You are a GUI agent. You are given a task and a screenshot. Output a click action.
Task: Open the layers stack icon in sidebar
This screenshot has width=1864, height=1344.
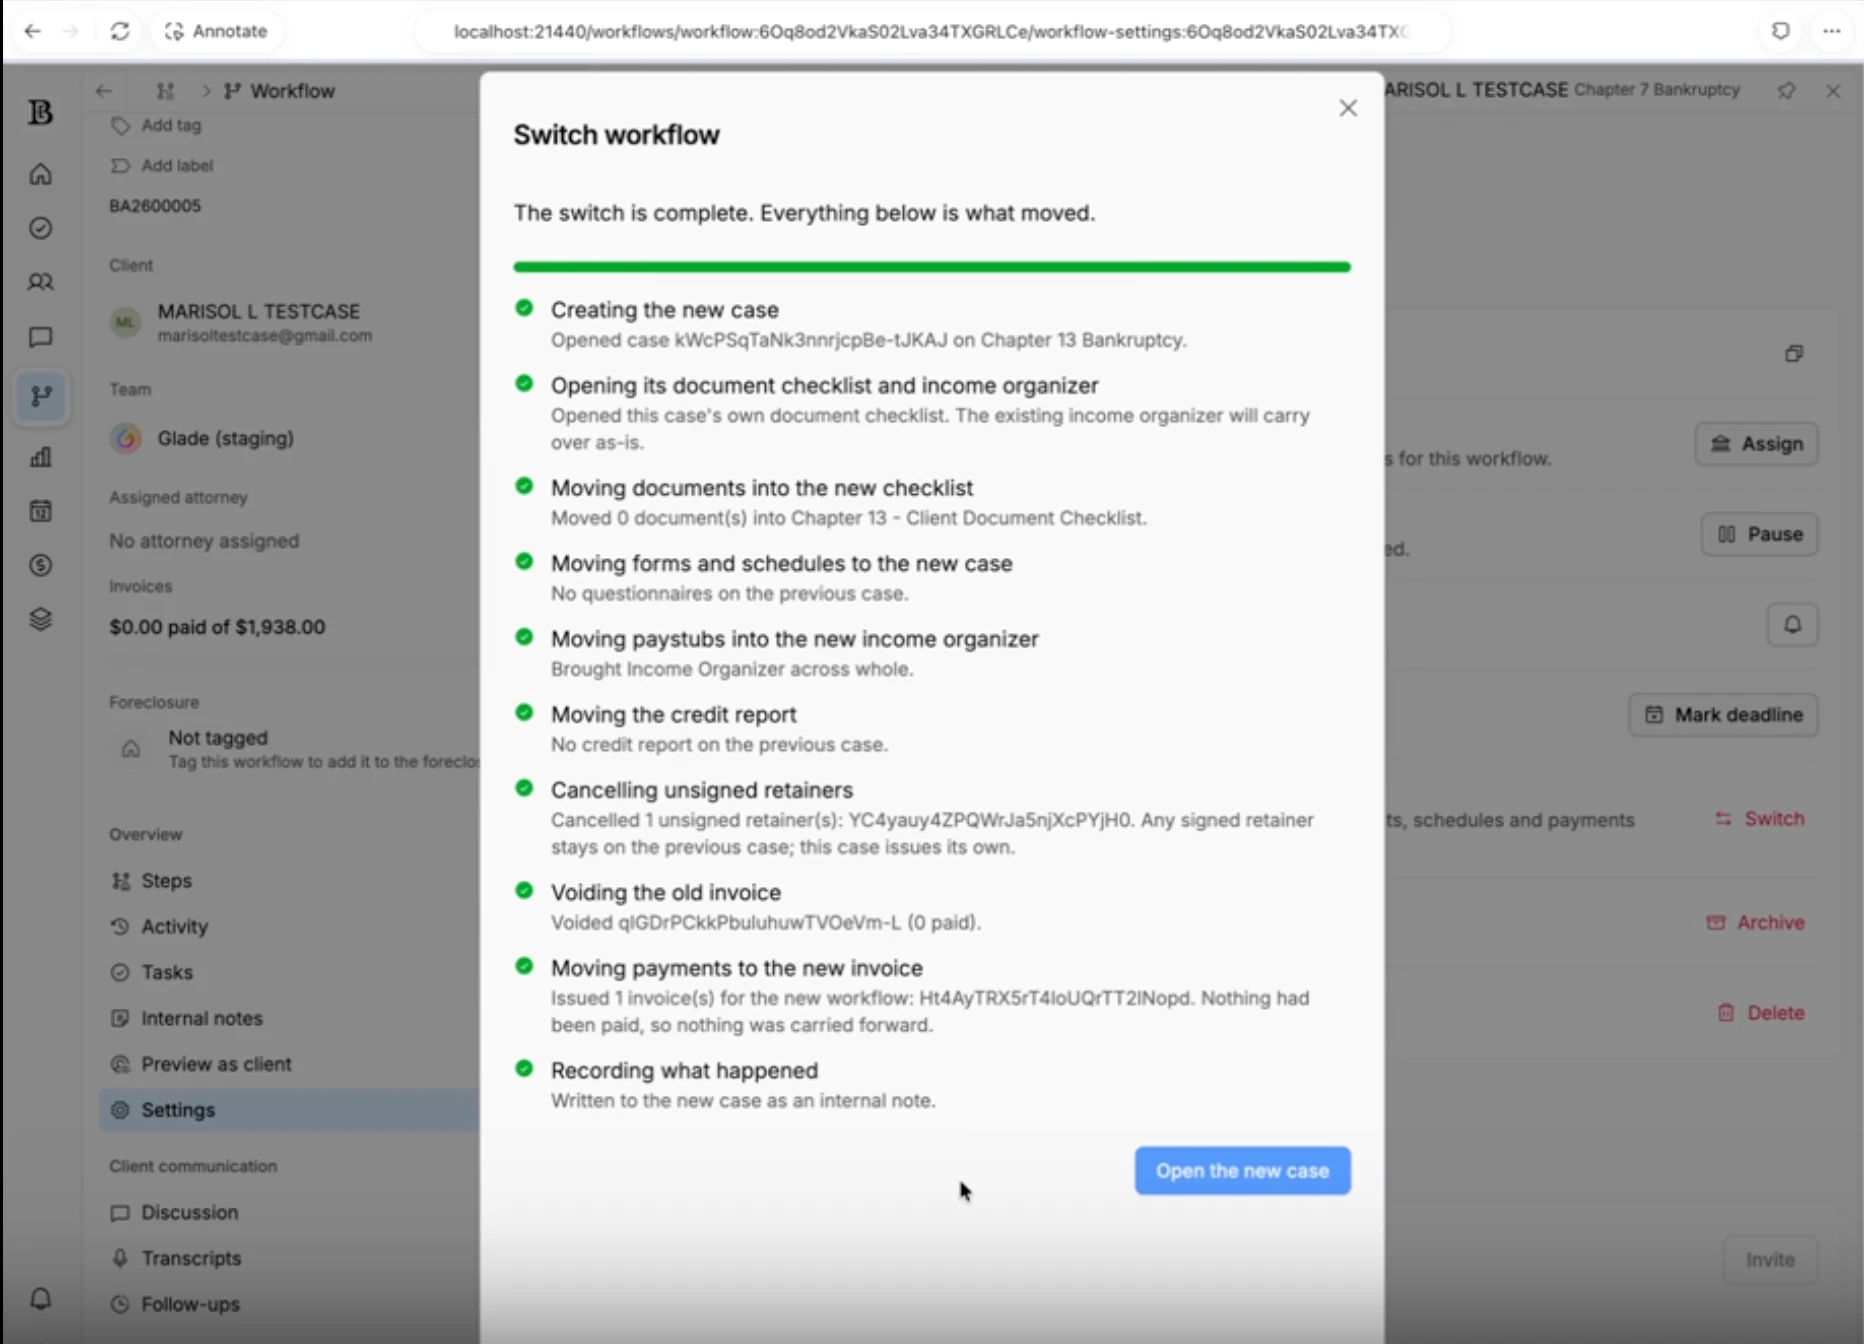coord(41,619)
